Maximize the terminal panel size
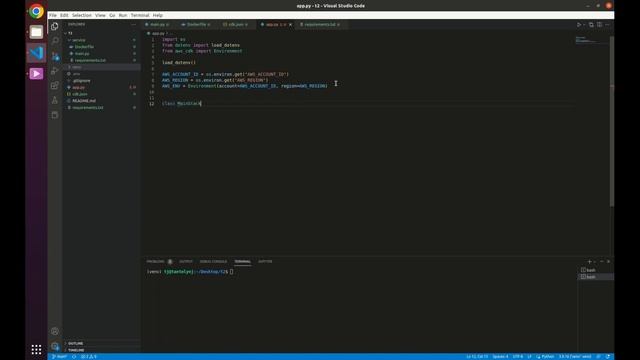Viewport: 640px width, 360px height. pyautogui.click(x=601, y=262)
